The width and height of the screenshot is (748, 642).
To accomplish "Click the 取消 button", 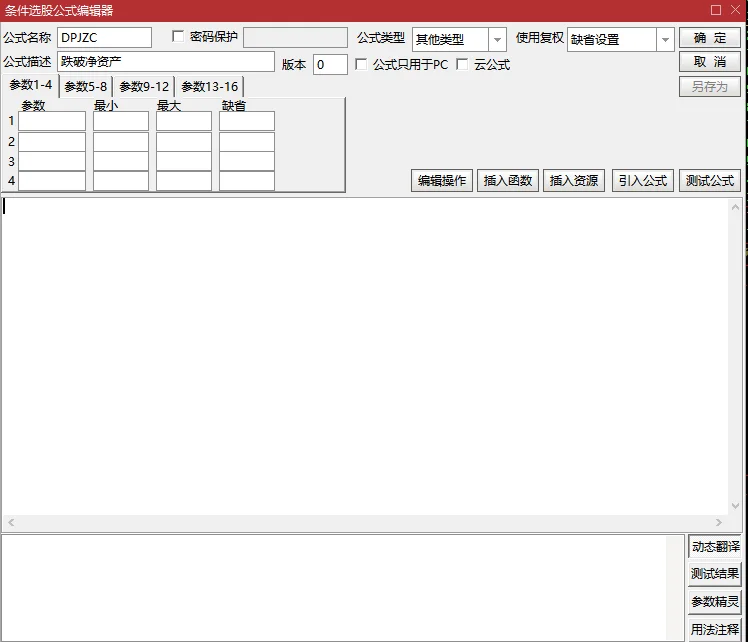I will [710, 62].
